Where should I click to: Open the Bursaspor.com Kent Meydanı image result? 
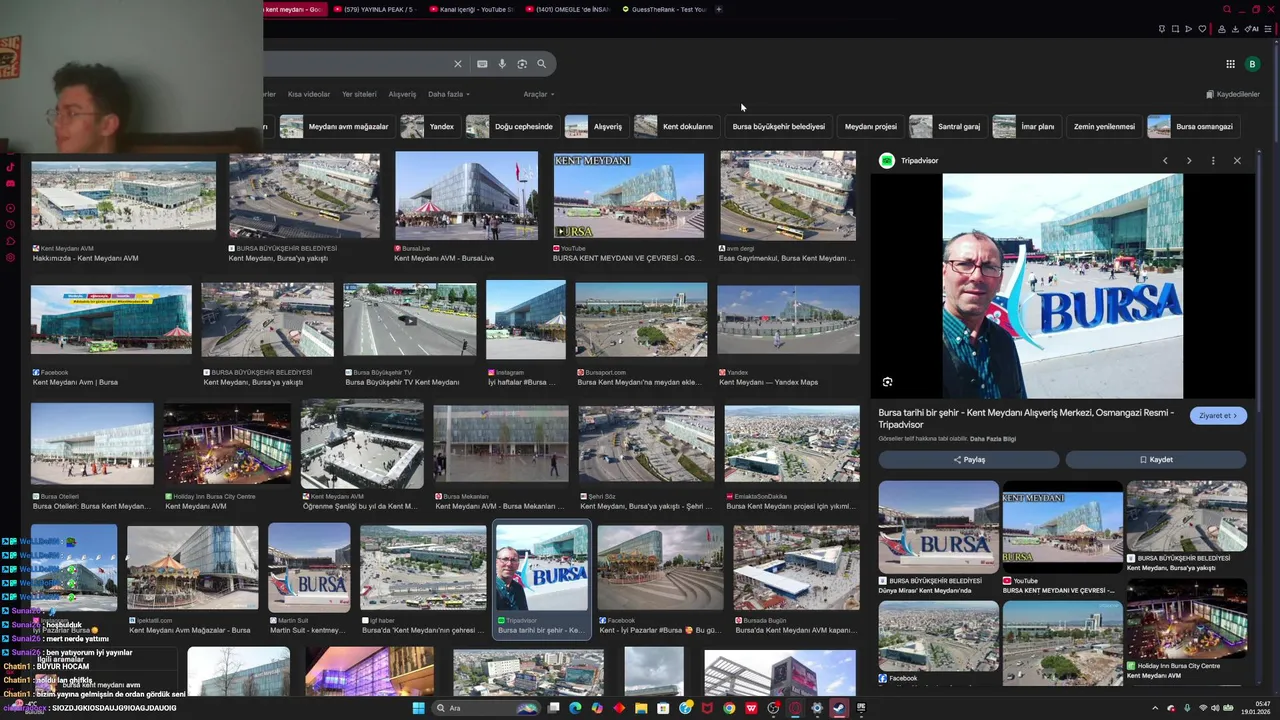pos(641,320)
